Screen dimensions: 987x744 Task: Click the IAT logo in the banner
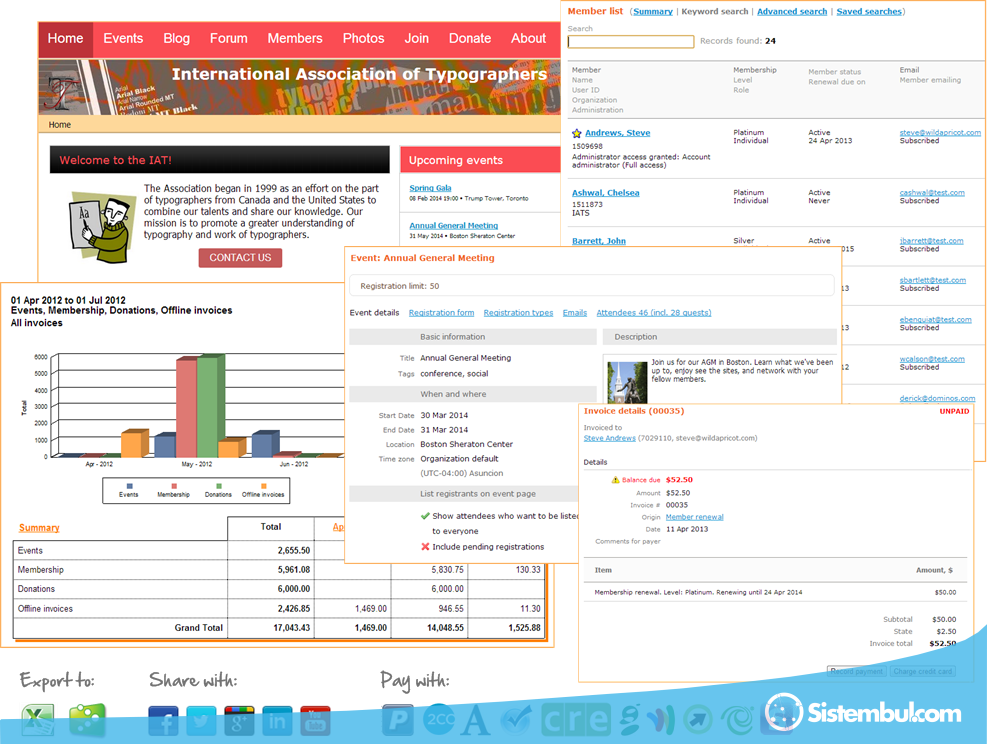pos(61,91)
